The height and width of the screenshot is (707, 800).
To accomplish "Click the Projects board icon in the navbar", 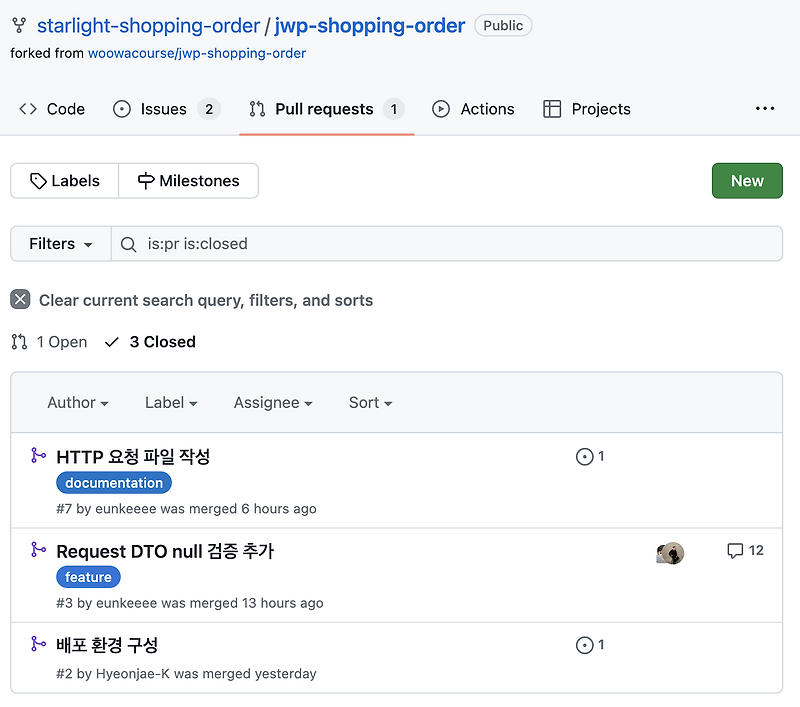I will tap(550, 109).
